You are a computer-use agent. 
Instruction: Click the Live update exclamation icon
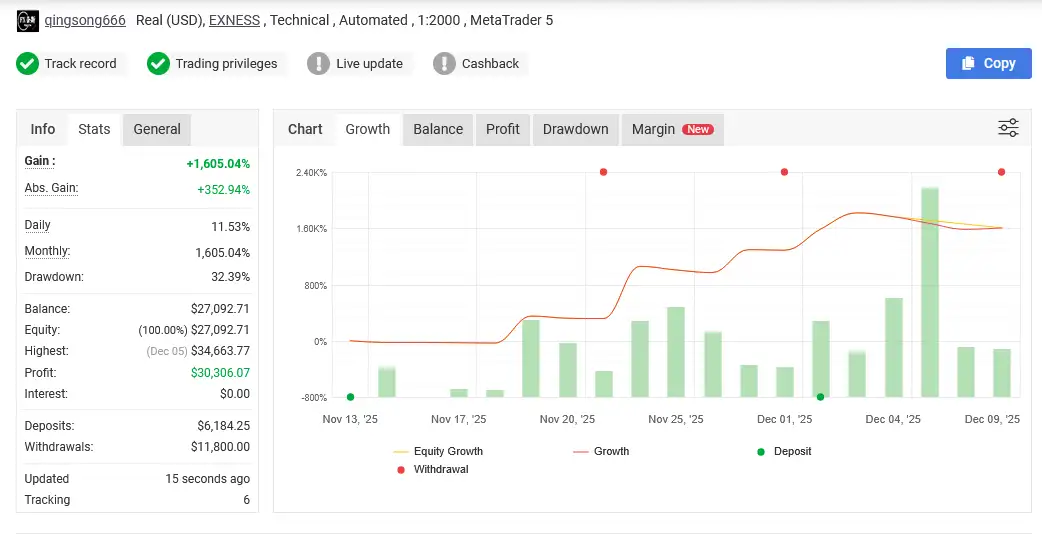[x=319, y=64]
